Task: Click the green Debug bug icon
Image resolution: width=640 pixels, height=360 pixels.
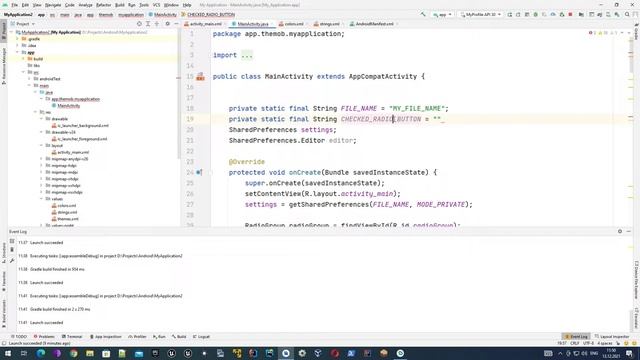Action: [536, 14]
